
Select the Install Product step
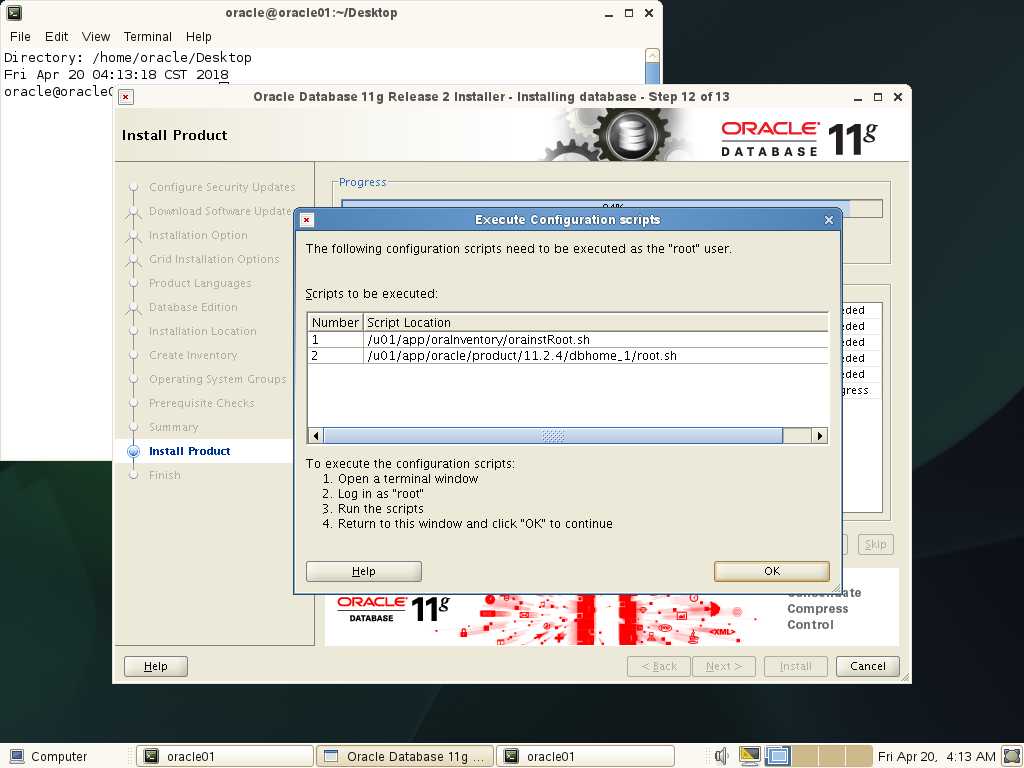tap(189, 451)
